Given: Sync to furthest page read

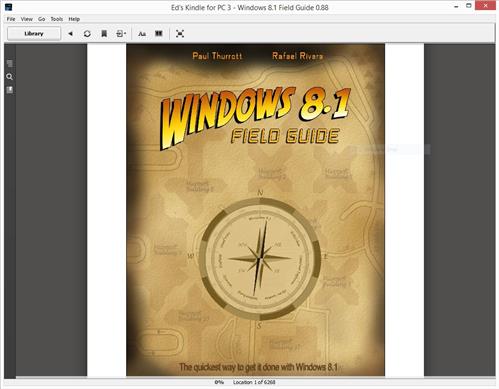Looking at the screenshot, I should [87, 34].
